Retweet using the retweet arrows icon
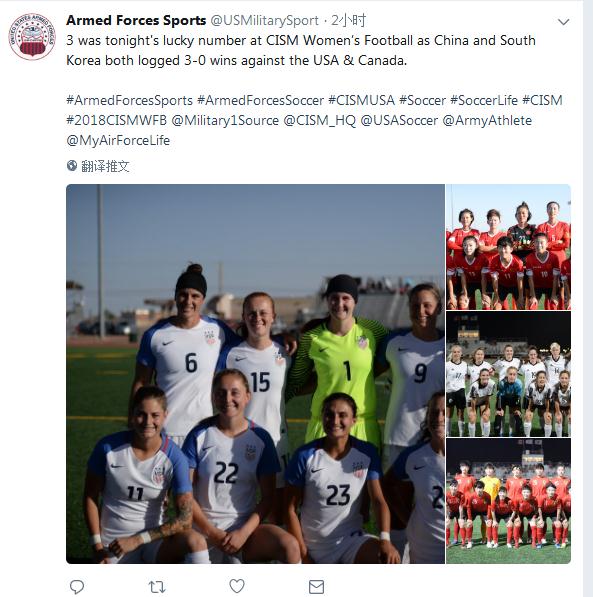The width and height of the screenshot is (593, 597). click(x=157, y=587)
